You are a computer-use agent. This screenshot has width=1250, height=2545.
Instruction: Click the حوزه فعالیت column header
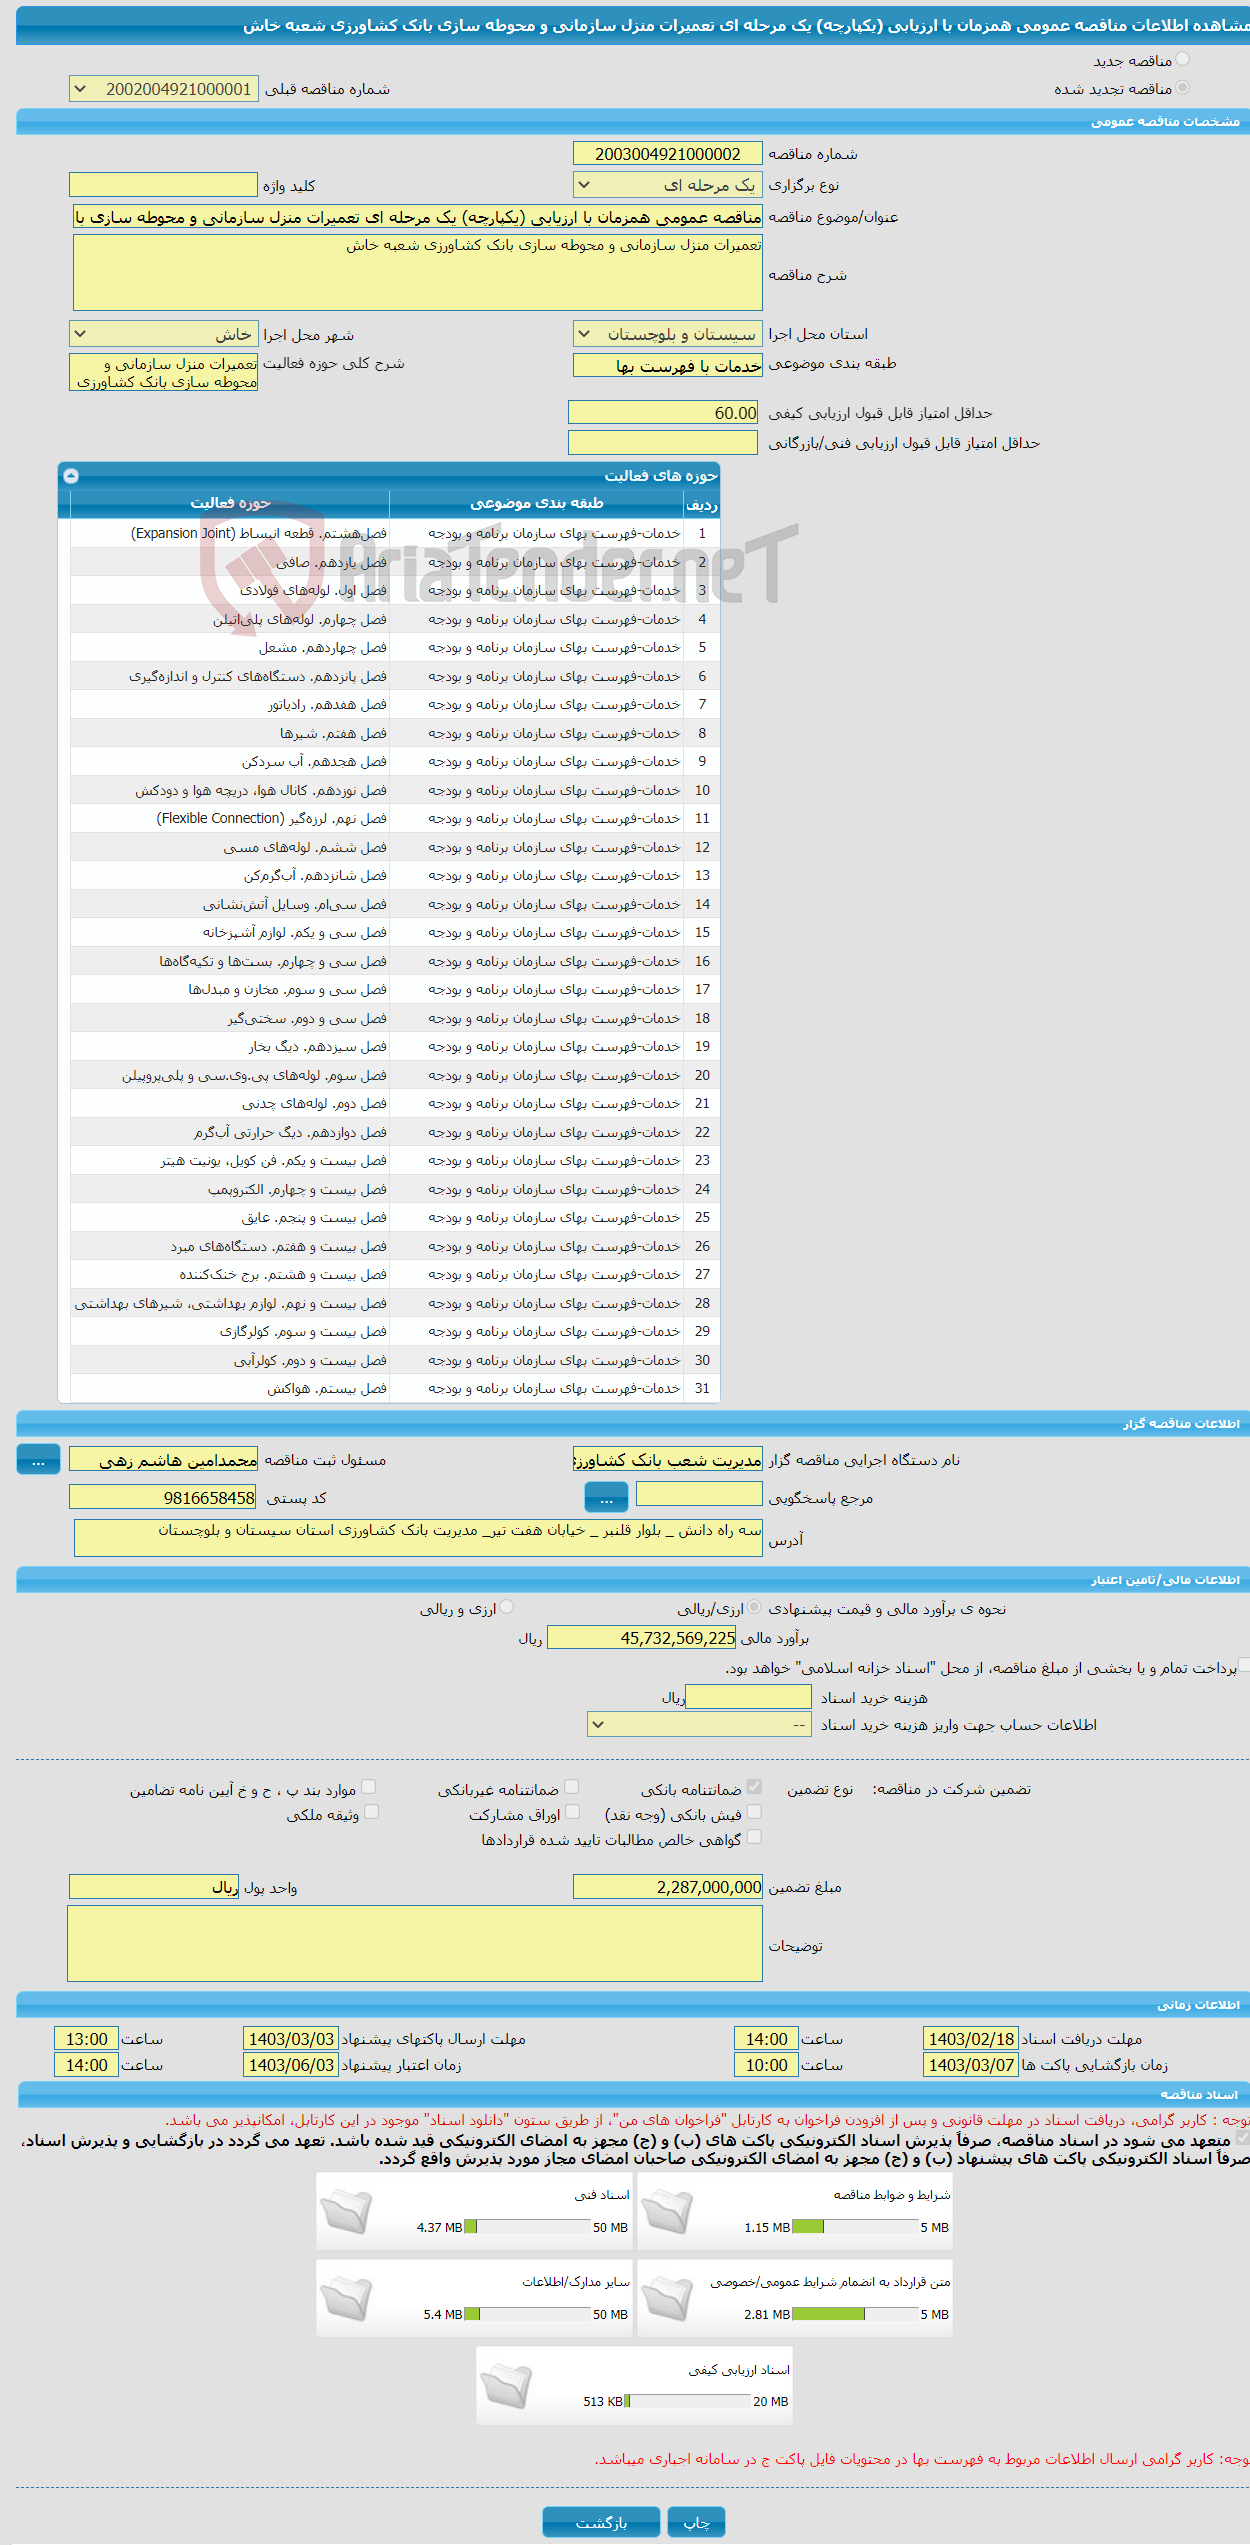pyautogui.click(x=230, y=503)
